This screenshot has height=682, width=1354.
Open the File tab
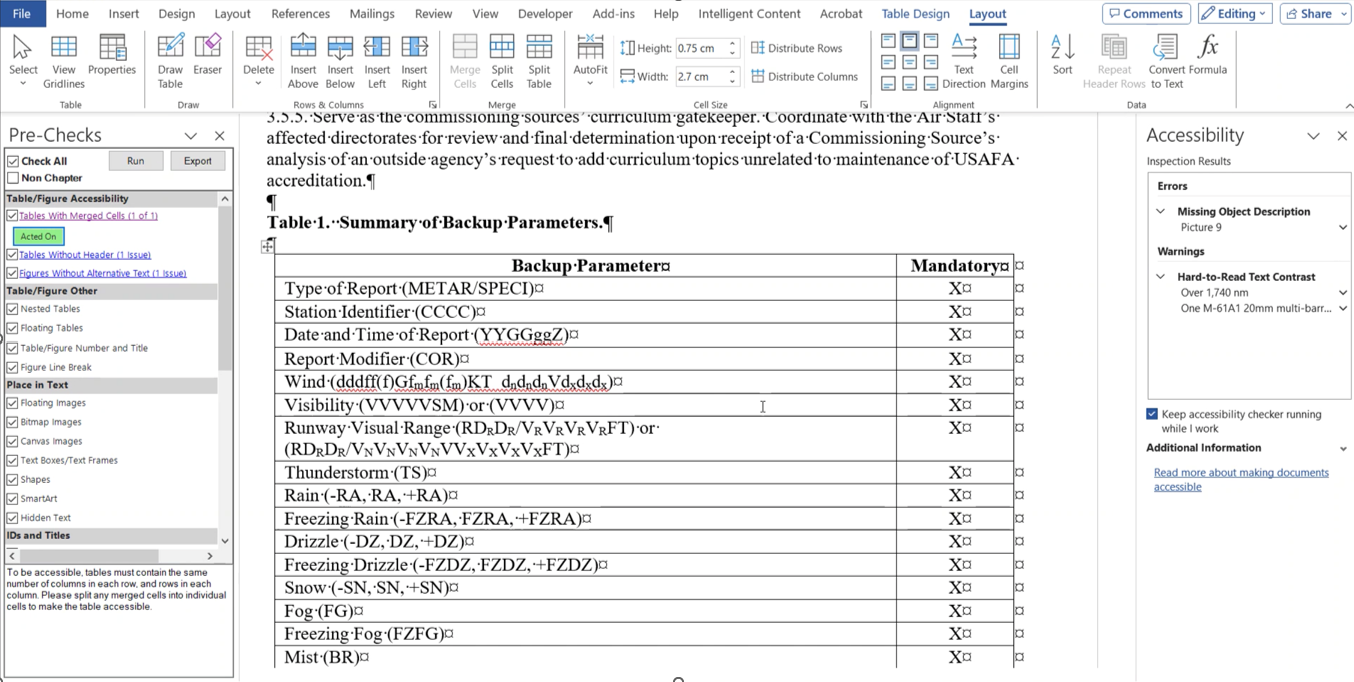tap(21, 14)
